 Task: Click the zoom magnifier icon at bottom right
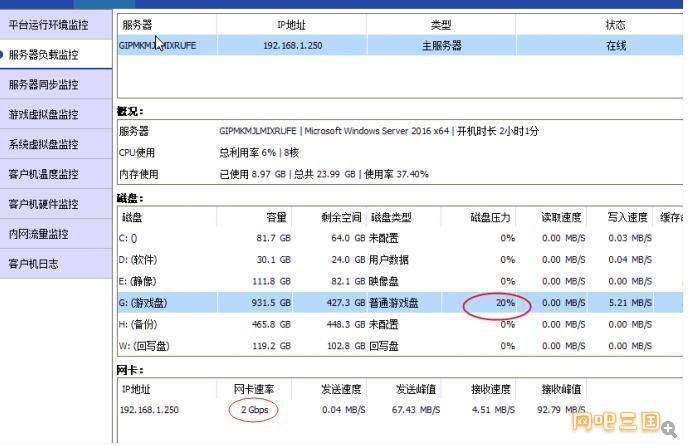tap(669, 429)
